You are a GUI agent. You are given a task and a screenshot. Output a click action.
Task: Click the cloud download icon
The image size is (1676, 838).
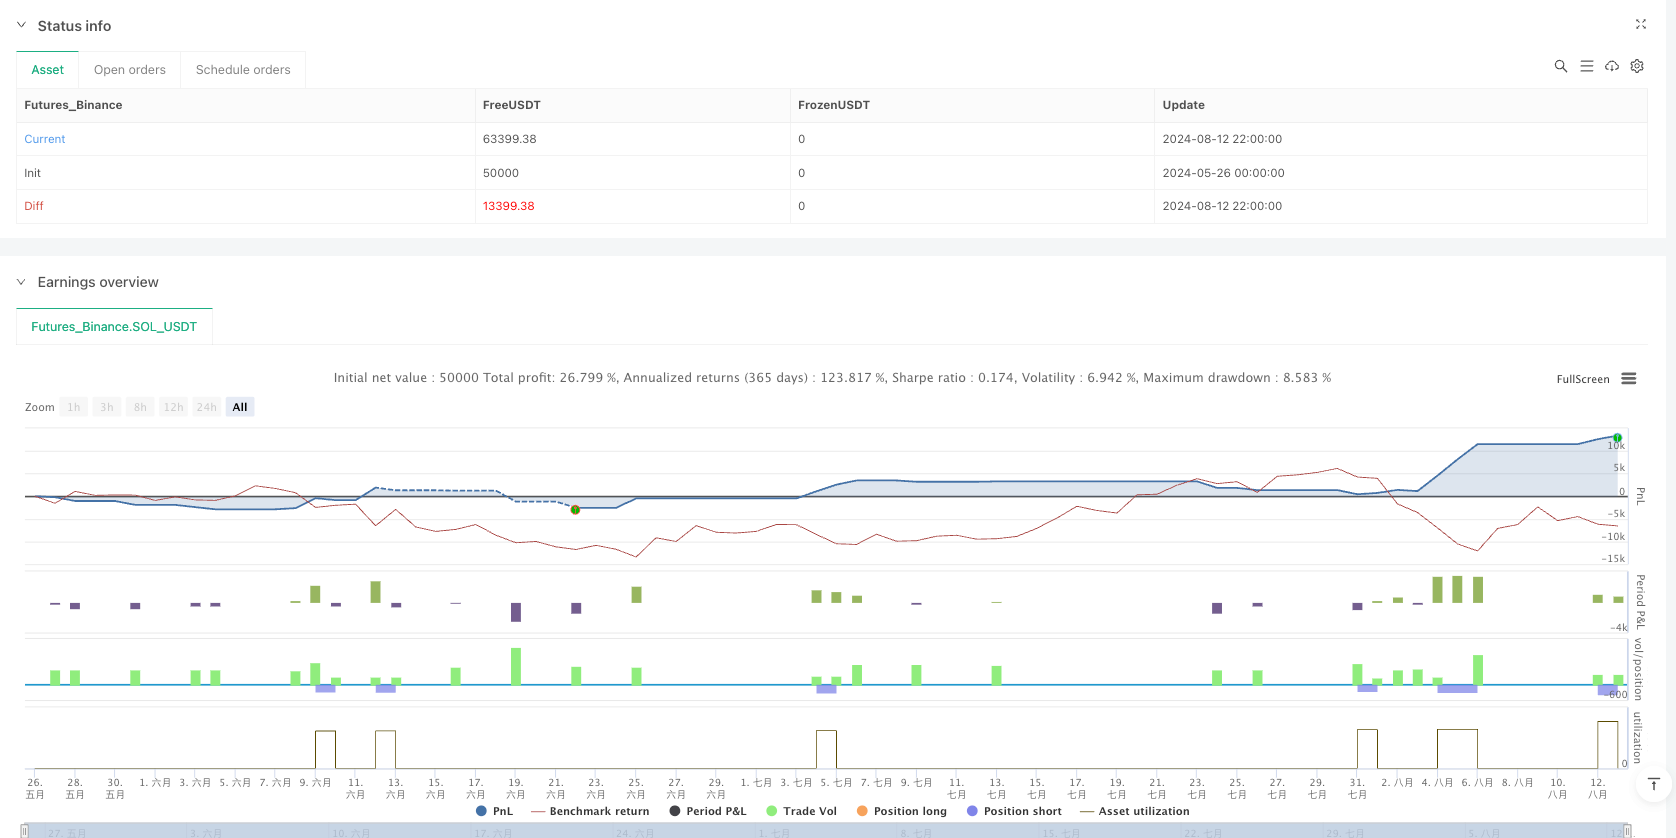1612,66
